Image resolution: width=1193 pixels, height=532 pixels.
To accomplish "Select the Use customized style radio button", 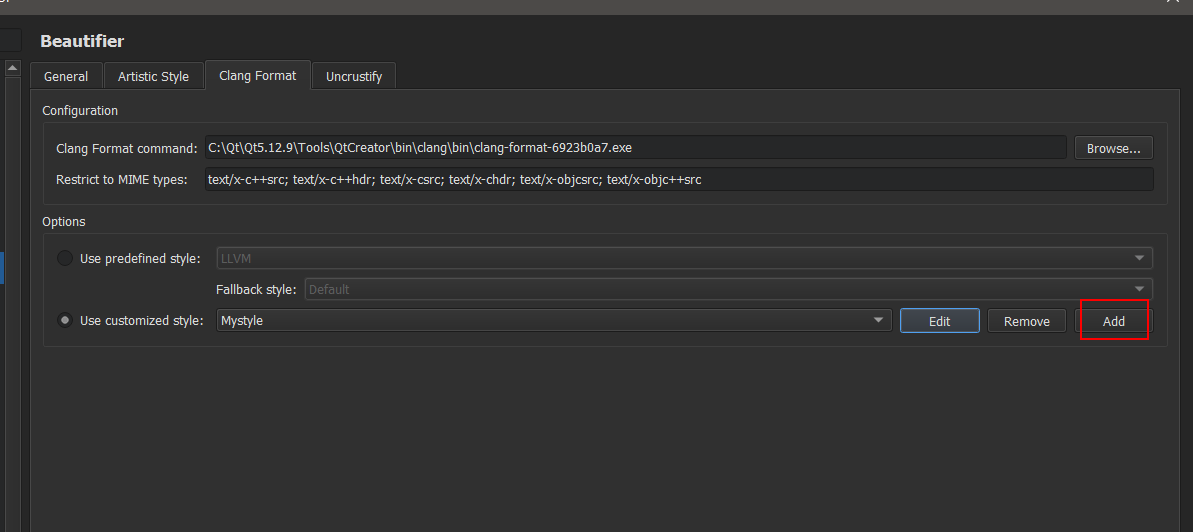I will pos(65,321).
